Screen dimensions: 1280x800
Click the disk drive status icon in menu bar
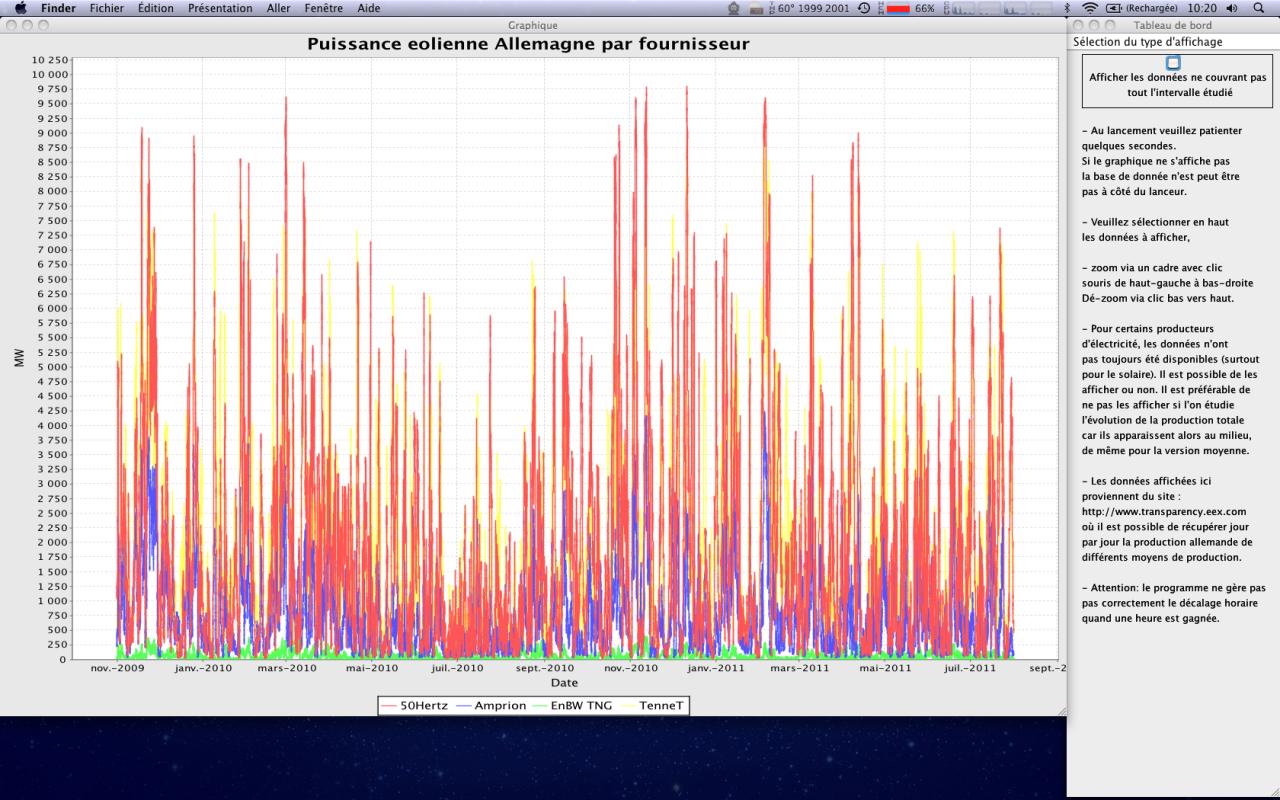pyautogui.click(x=757, y=8)
